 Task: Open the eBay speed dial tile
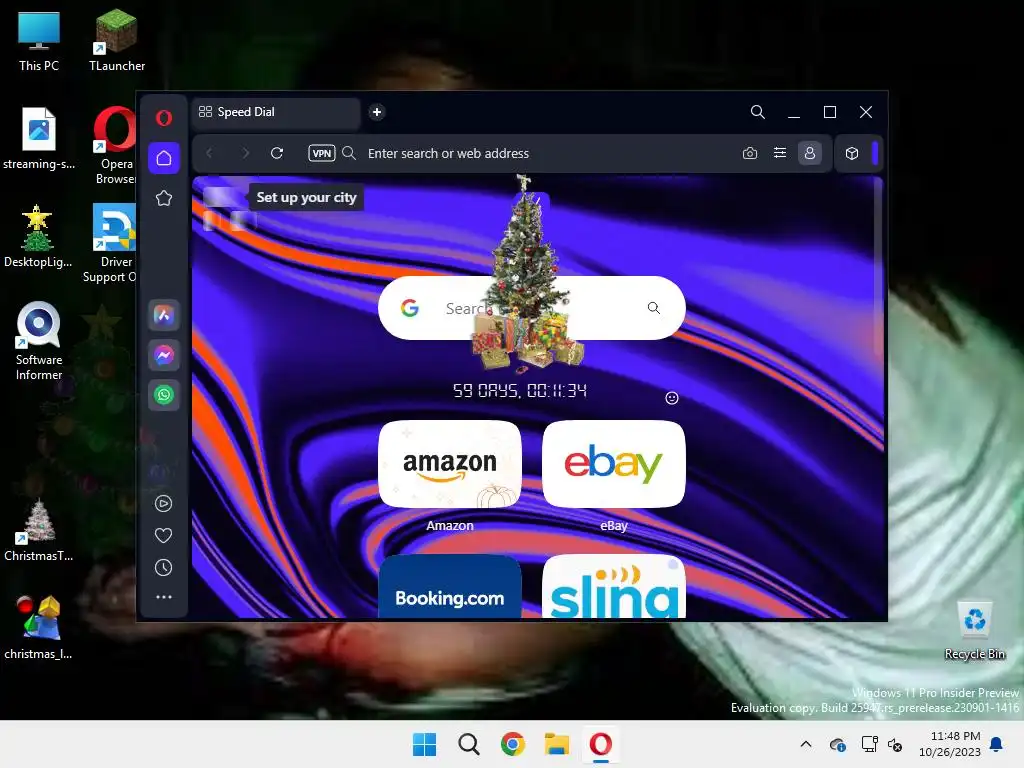click(614, 464)
